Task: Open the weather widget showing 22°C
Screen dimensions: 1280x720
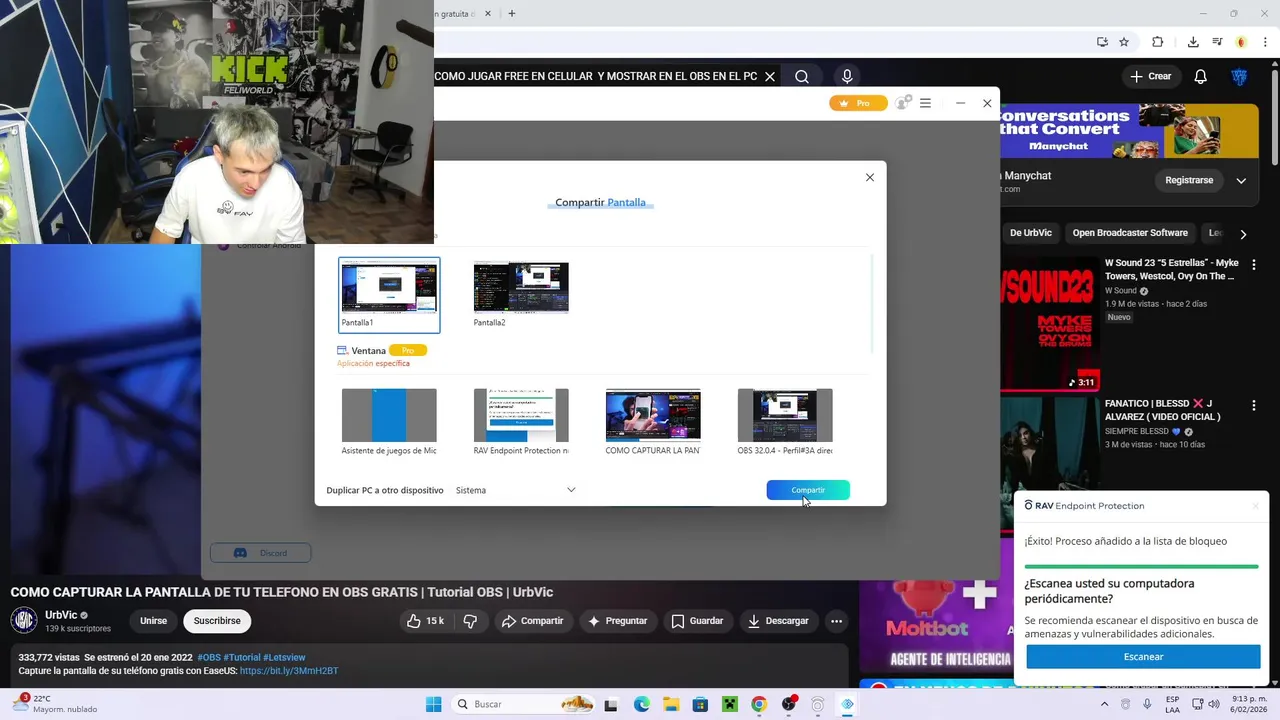Action: 55,704
